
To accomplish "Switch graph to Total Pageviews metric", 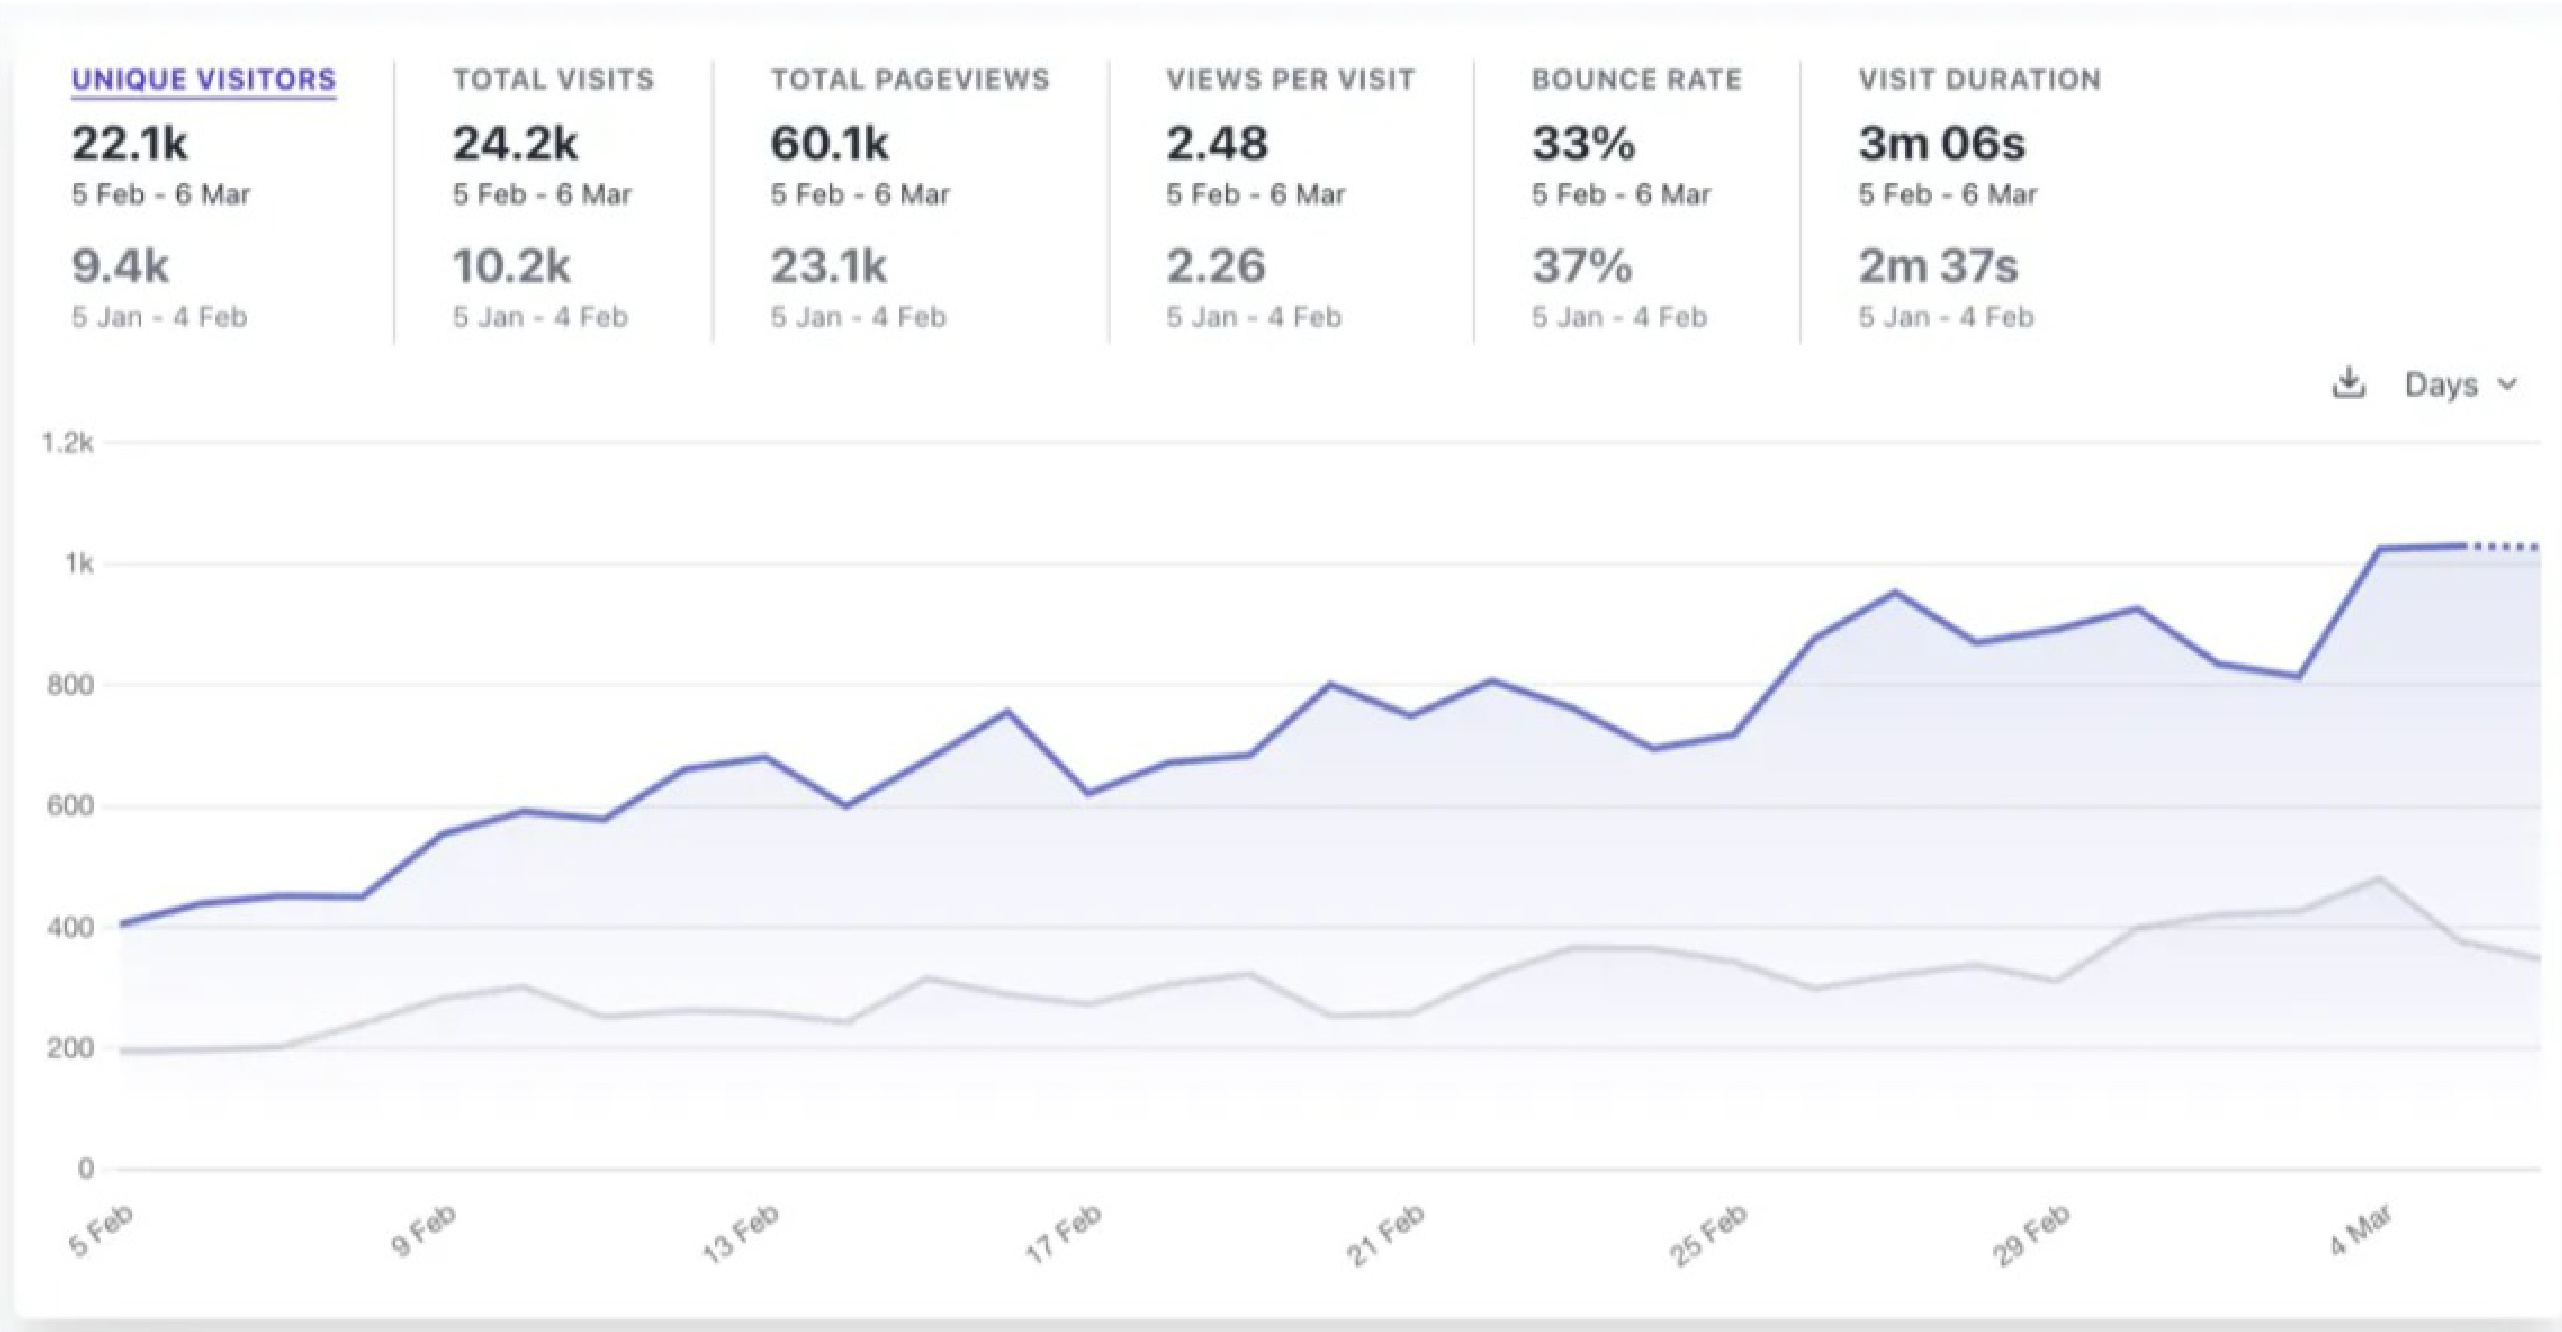I will [909, 80].
